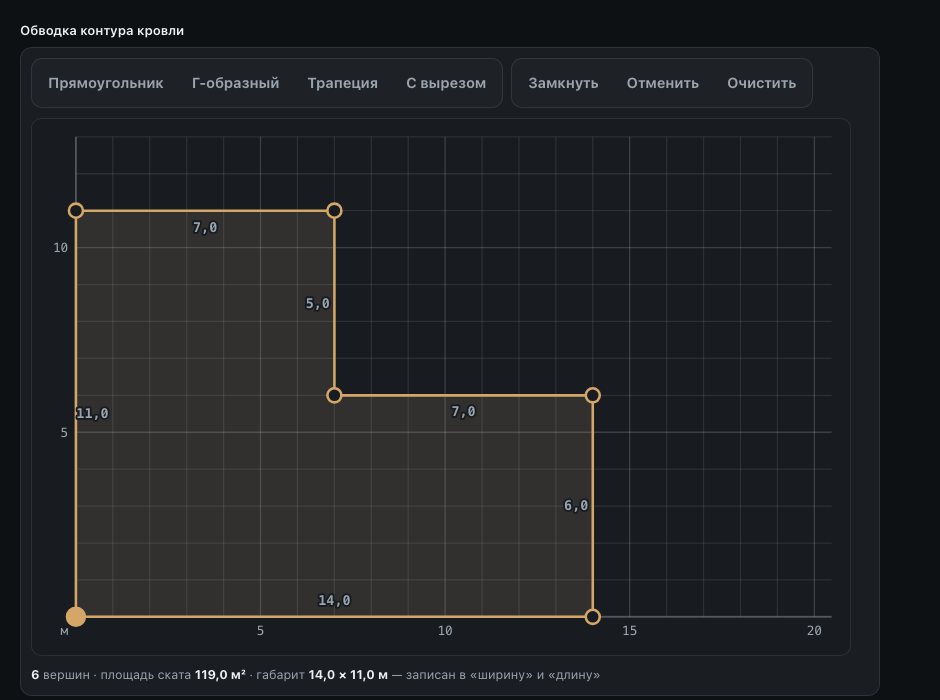
Task: Select the vertex above the 6,0 edge
Action: coord(592,395)
